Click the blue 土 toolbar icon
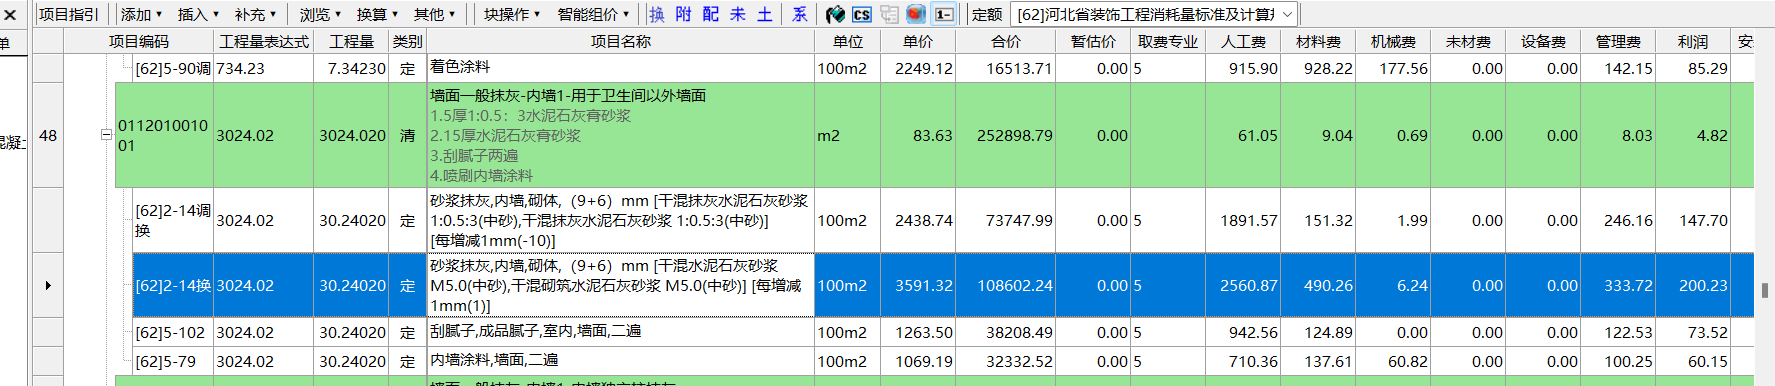 (x=765, y=14)
